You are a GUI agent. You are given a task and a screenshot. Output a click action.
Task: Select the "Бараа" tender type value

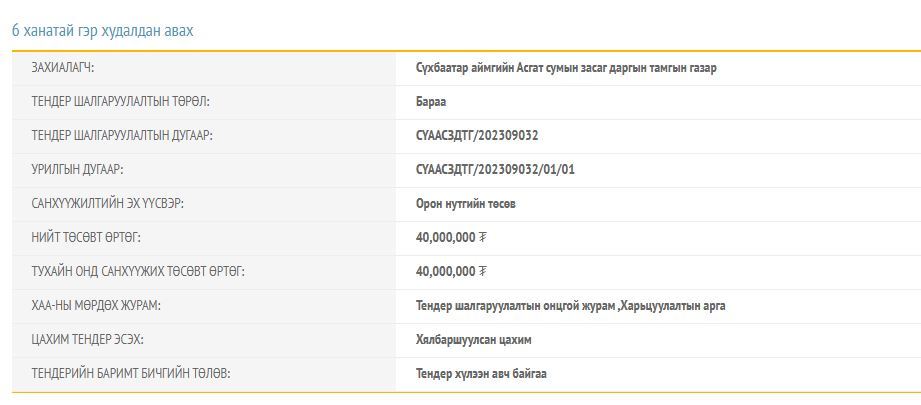click(431, 102)
